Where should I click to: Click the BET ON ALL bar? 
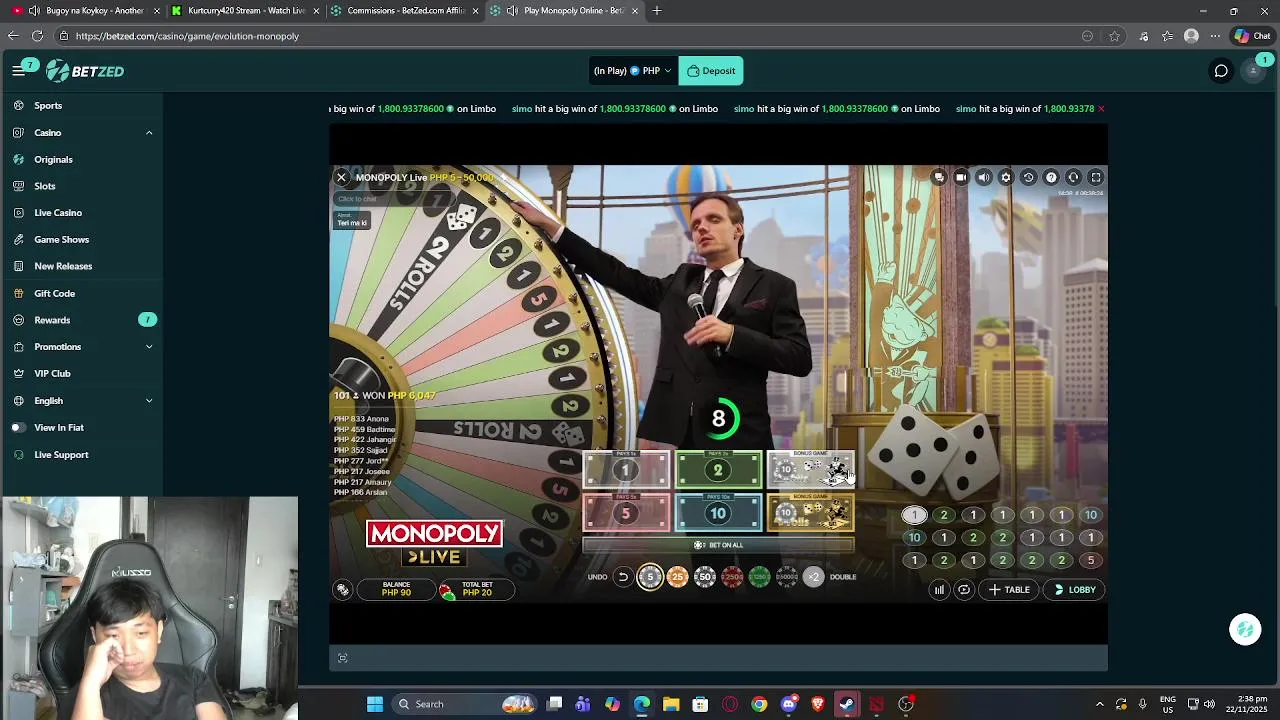point(718,545)
